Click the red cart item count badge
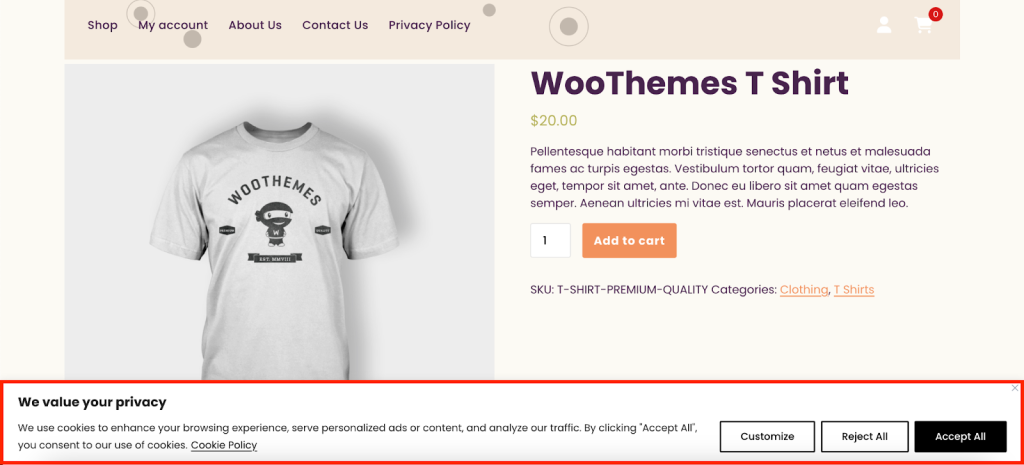This screenshot has height=465, width=1024. [x=935, y=14]
